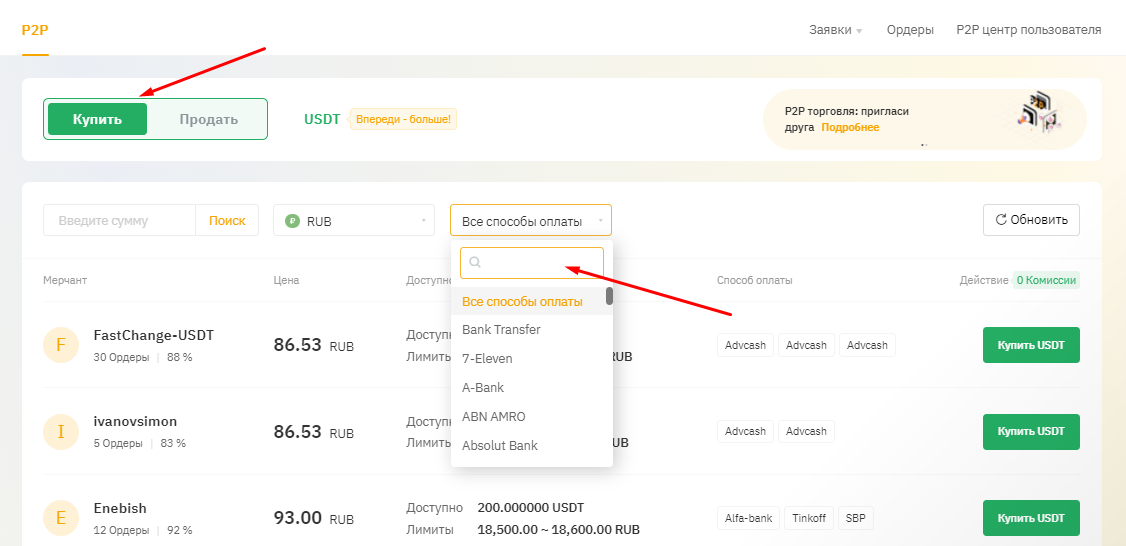
Task: Click the P2P referral banner illustration
Action: [1037, 113]
